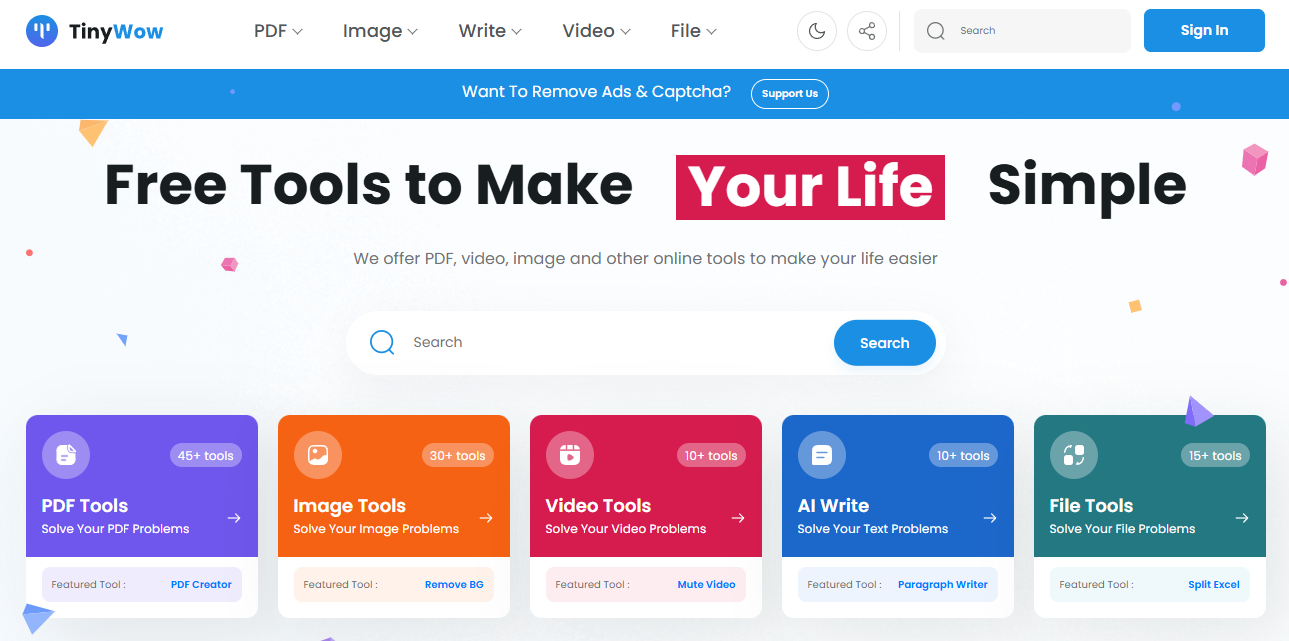Image resolution: width=1289 pixels, height=641 pixels.
Task: Open AI Write via its arrow
Action: pos(990,518)
